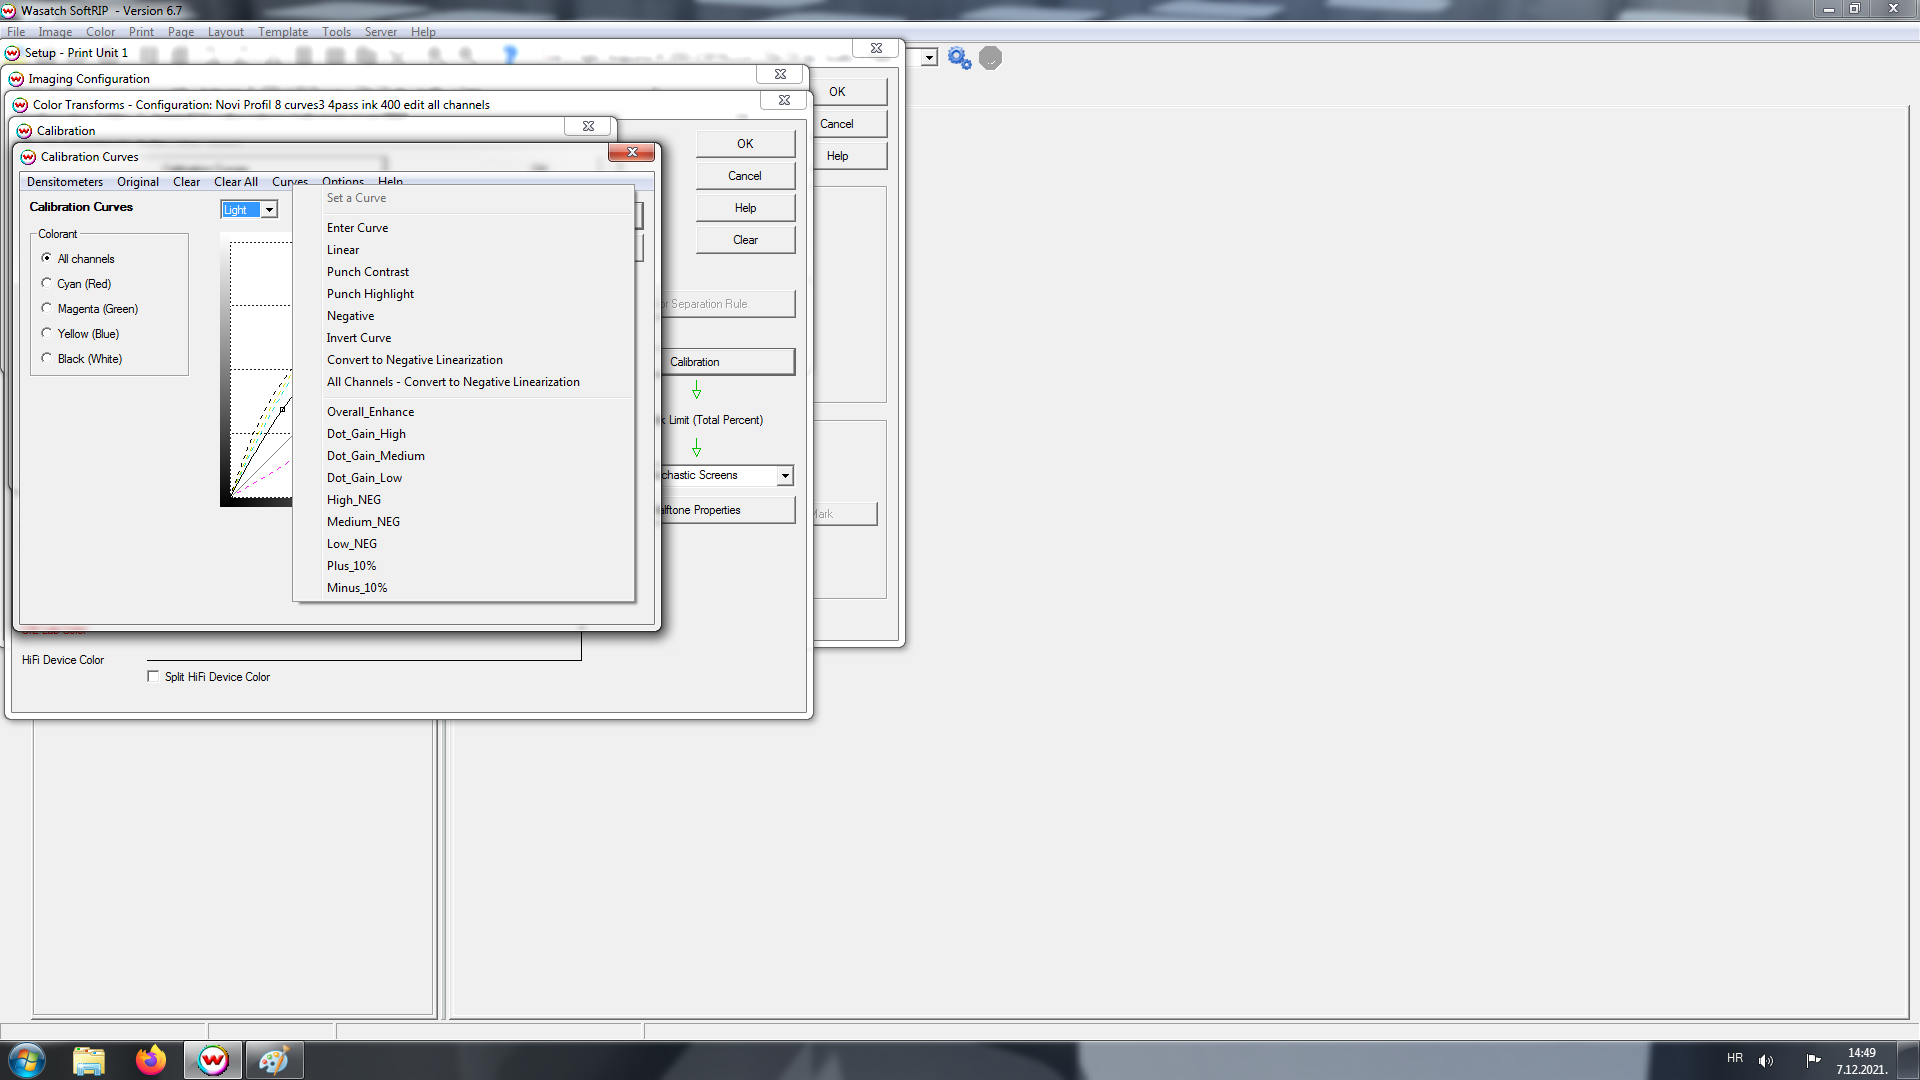
Task: Open Halftone Properties button
Action: coord(726,510)
